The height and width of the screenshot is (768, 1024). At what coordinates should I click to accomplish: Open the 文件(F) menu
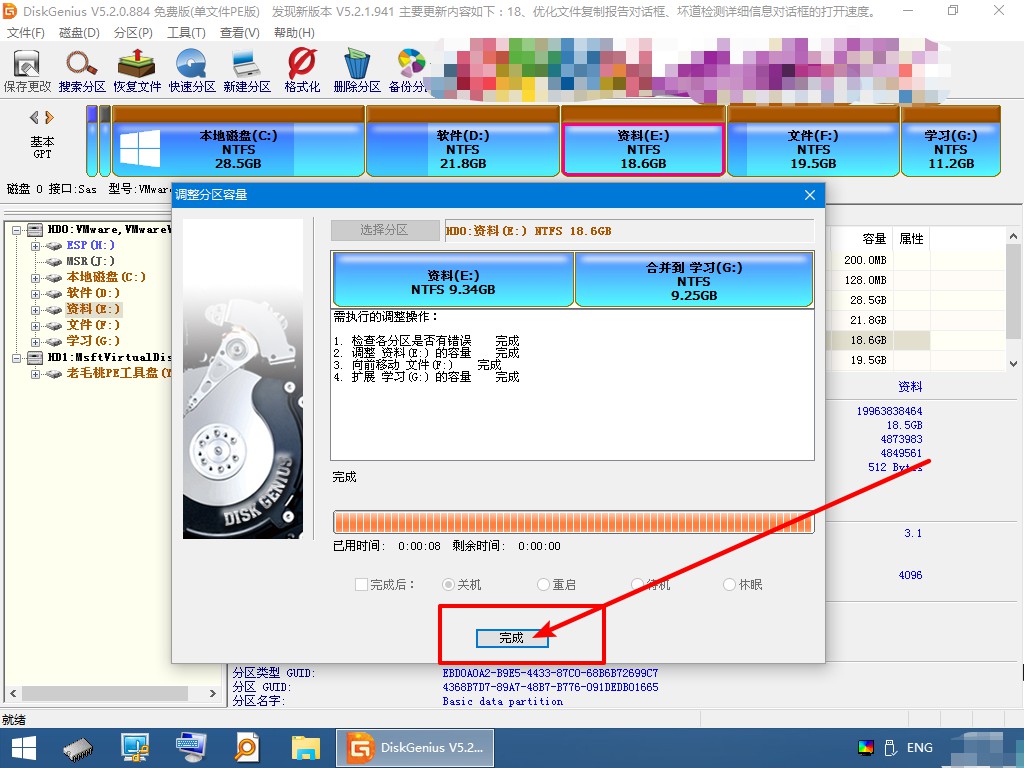click(25, 33)
